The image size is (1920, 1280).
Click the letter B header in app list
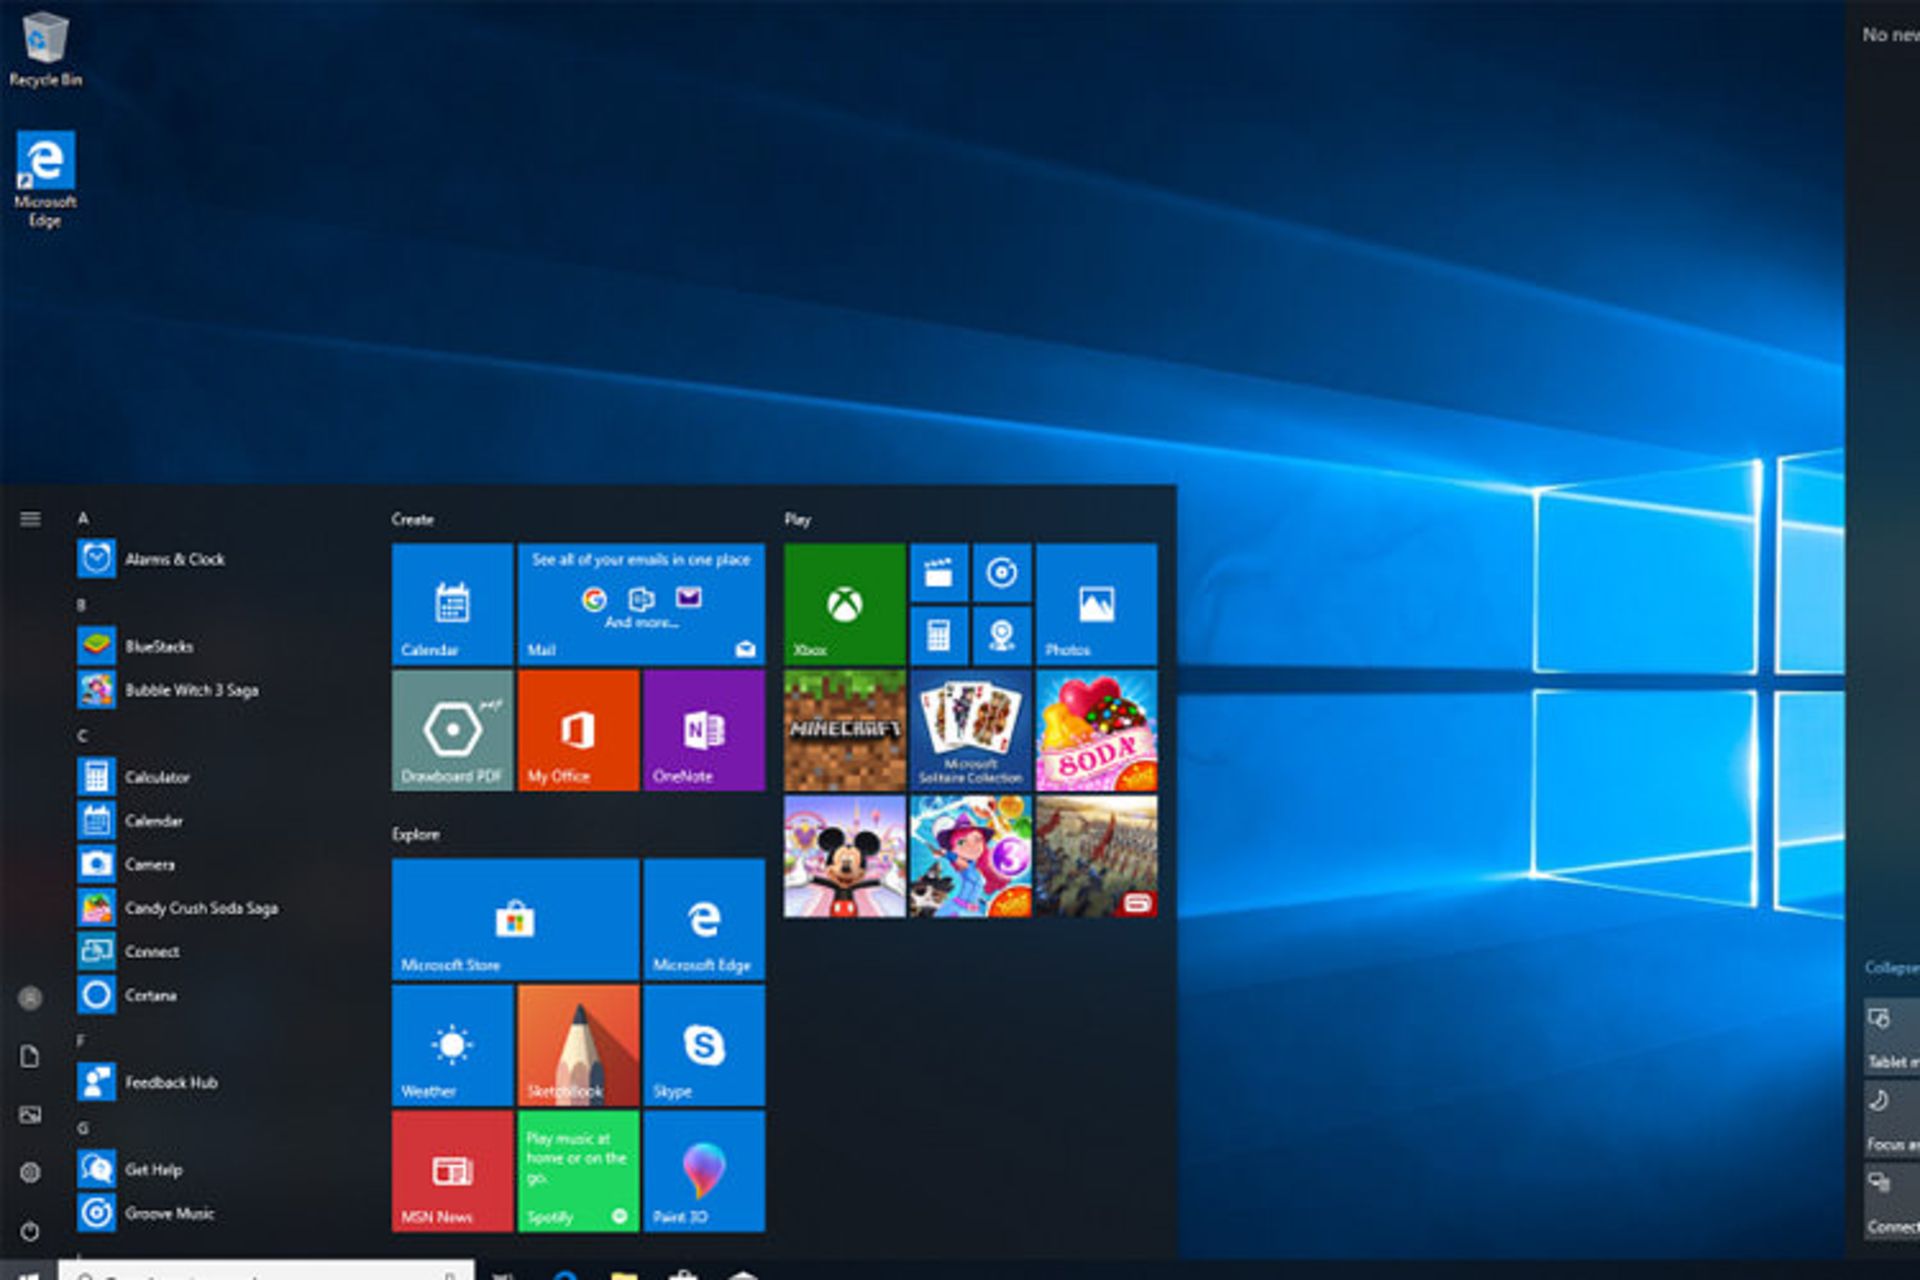point(81,605)
